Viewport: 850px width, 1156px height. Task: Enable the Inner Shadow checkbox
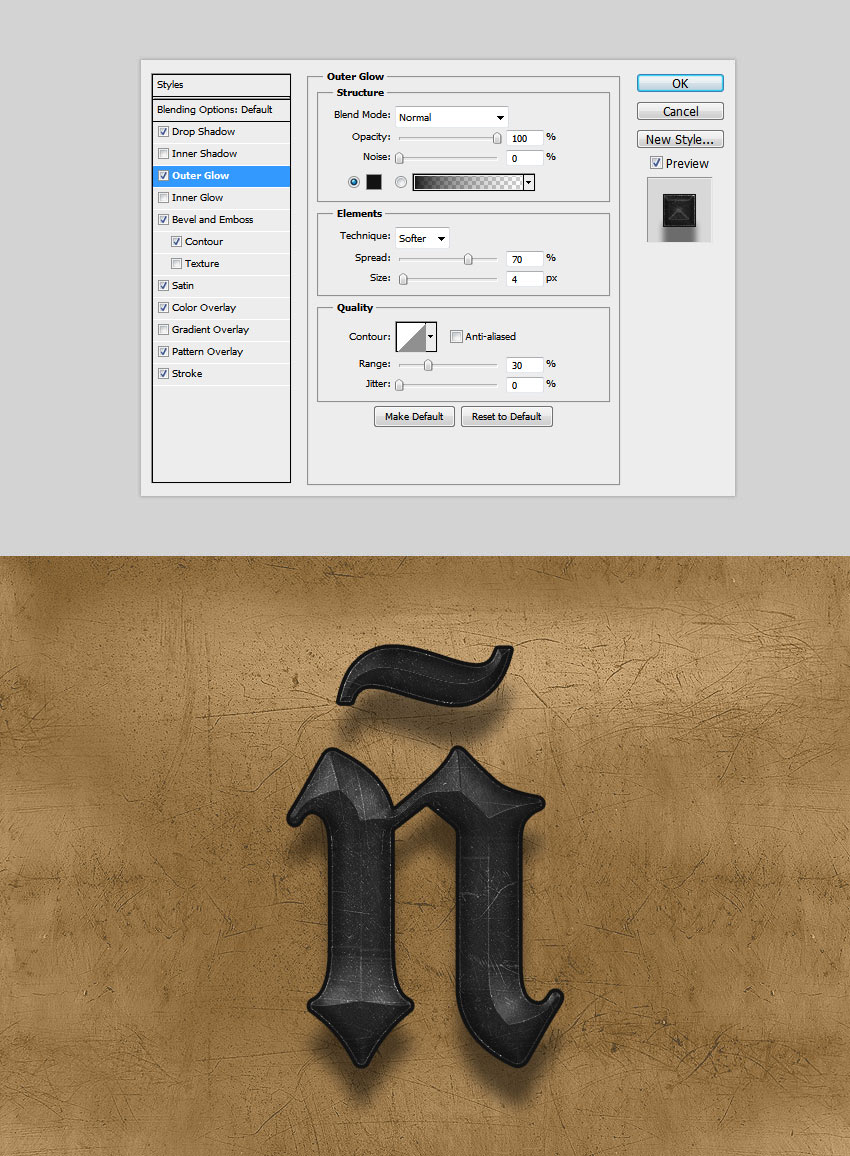(x=164, y=153)
